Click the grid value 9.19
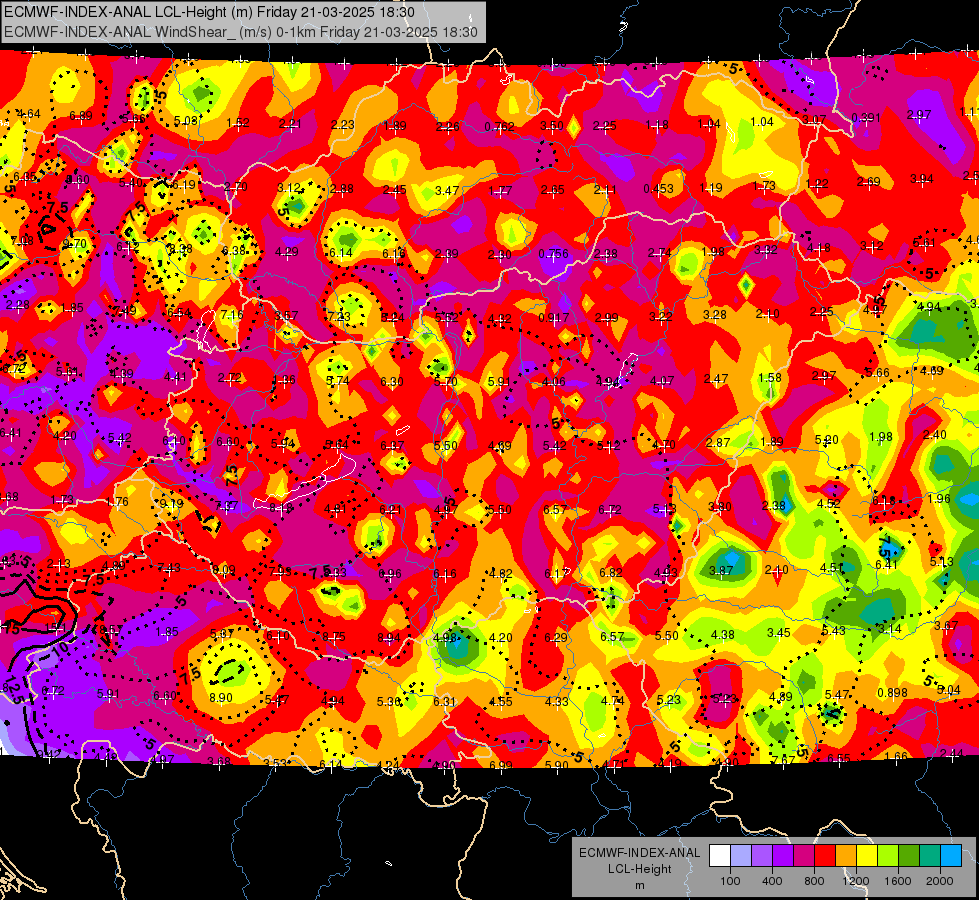This screenshot has height=900, width=979. (172, 503)
